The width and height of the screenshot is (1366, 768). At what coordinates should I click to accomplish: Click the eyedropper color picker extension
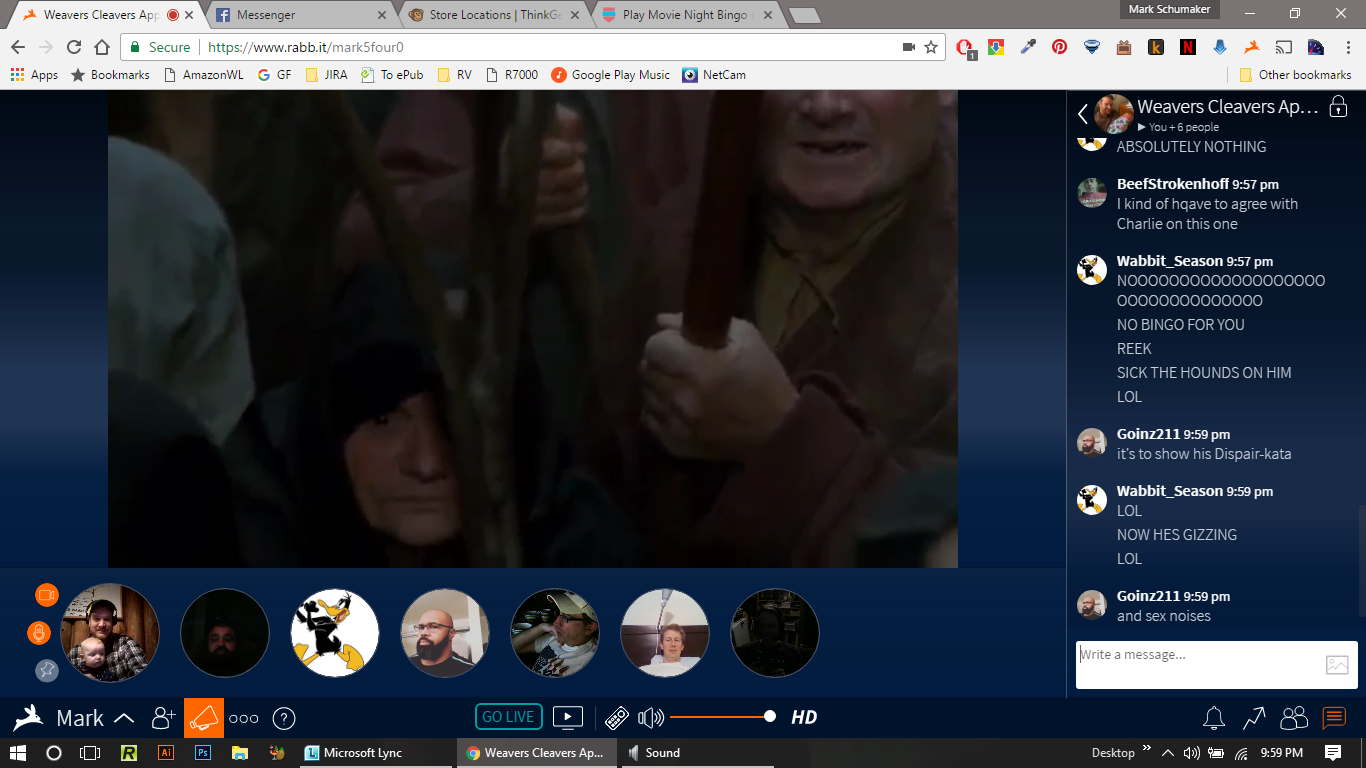[x=1027, y=47]
